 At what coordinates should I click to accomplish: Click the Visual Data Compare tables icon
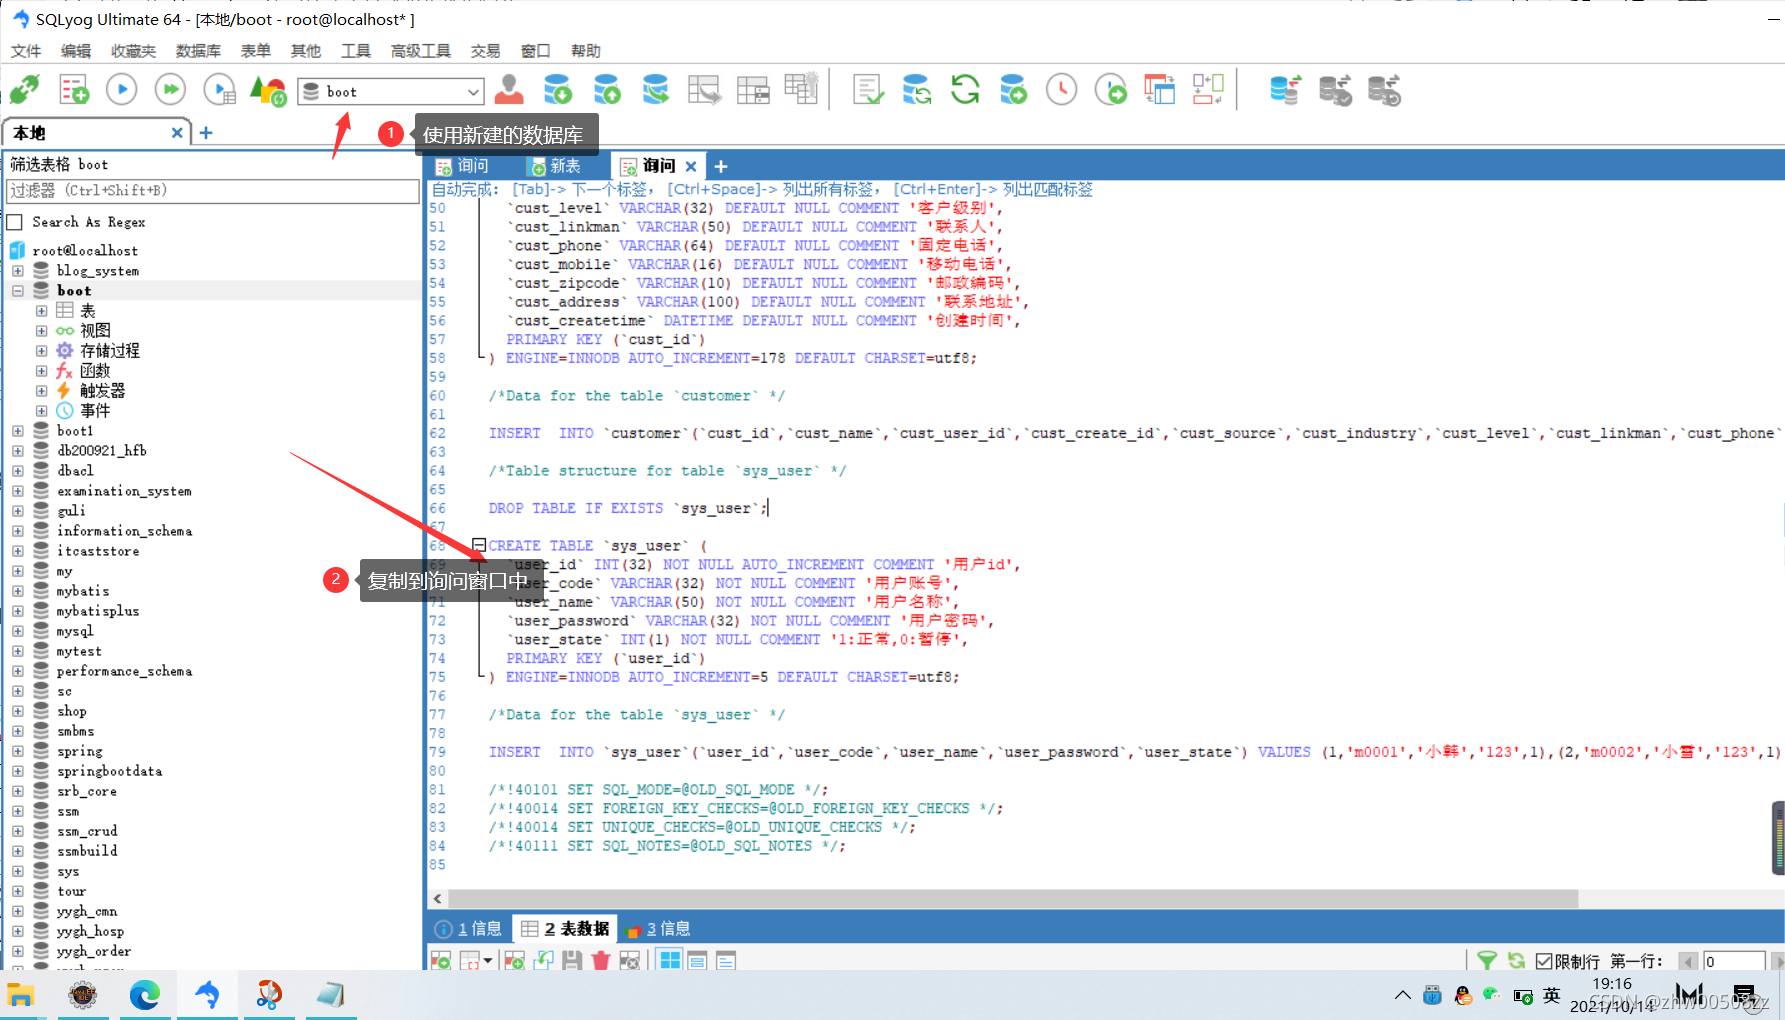click(x=1160, y=90)
